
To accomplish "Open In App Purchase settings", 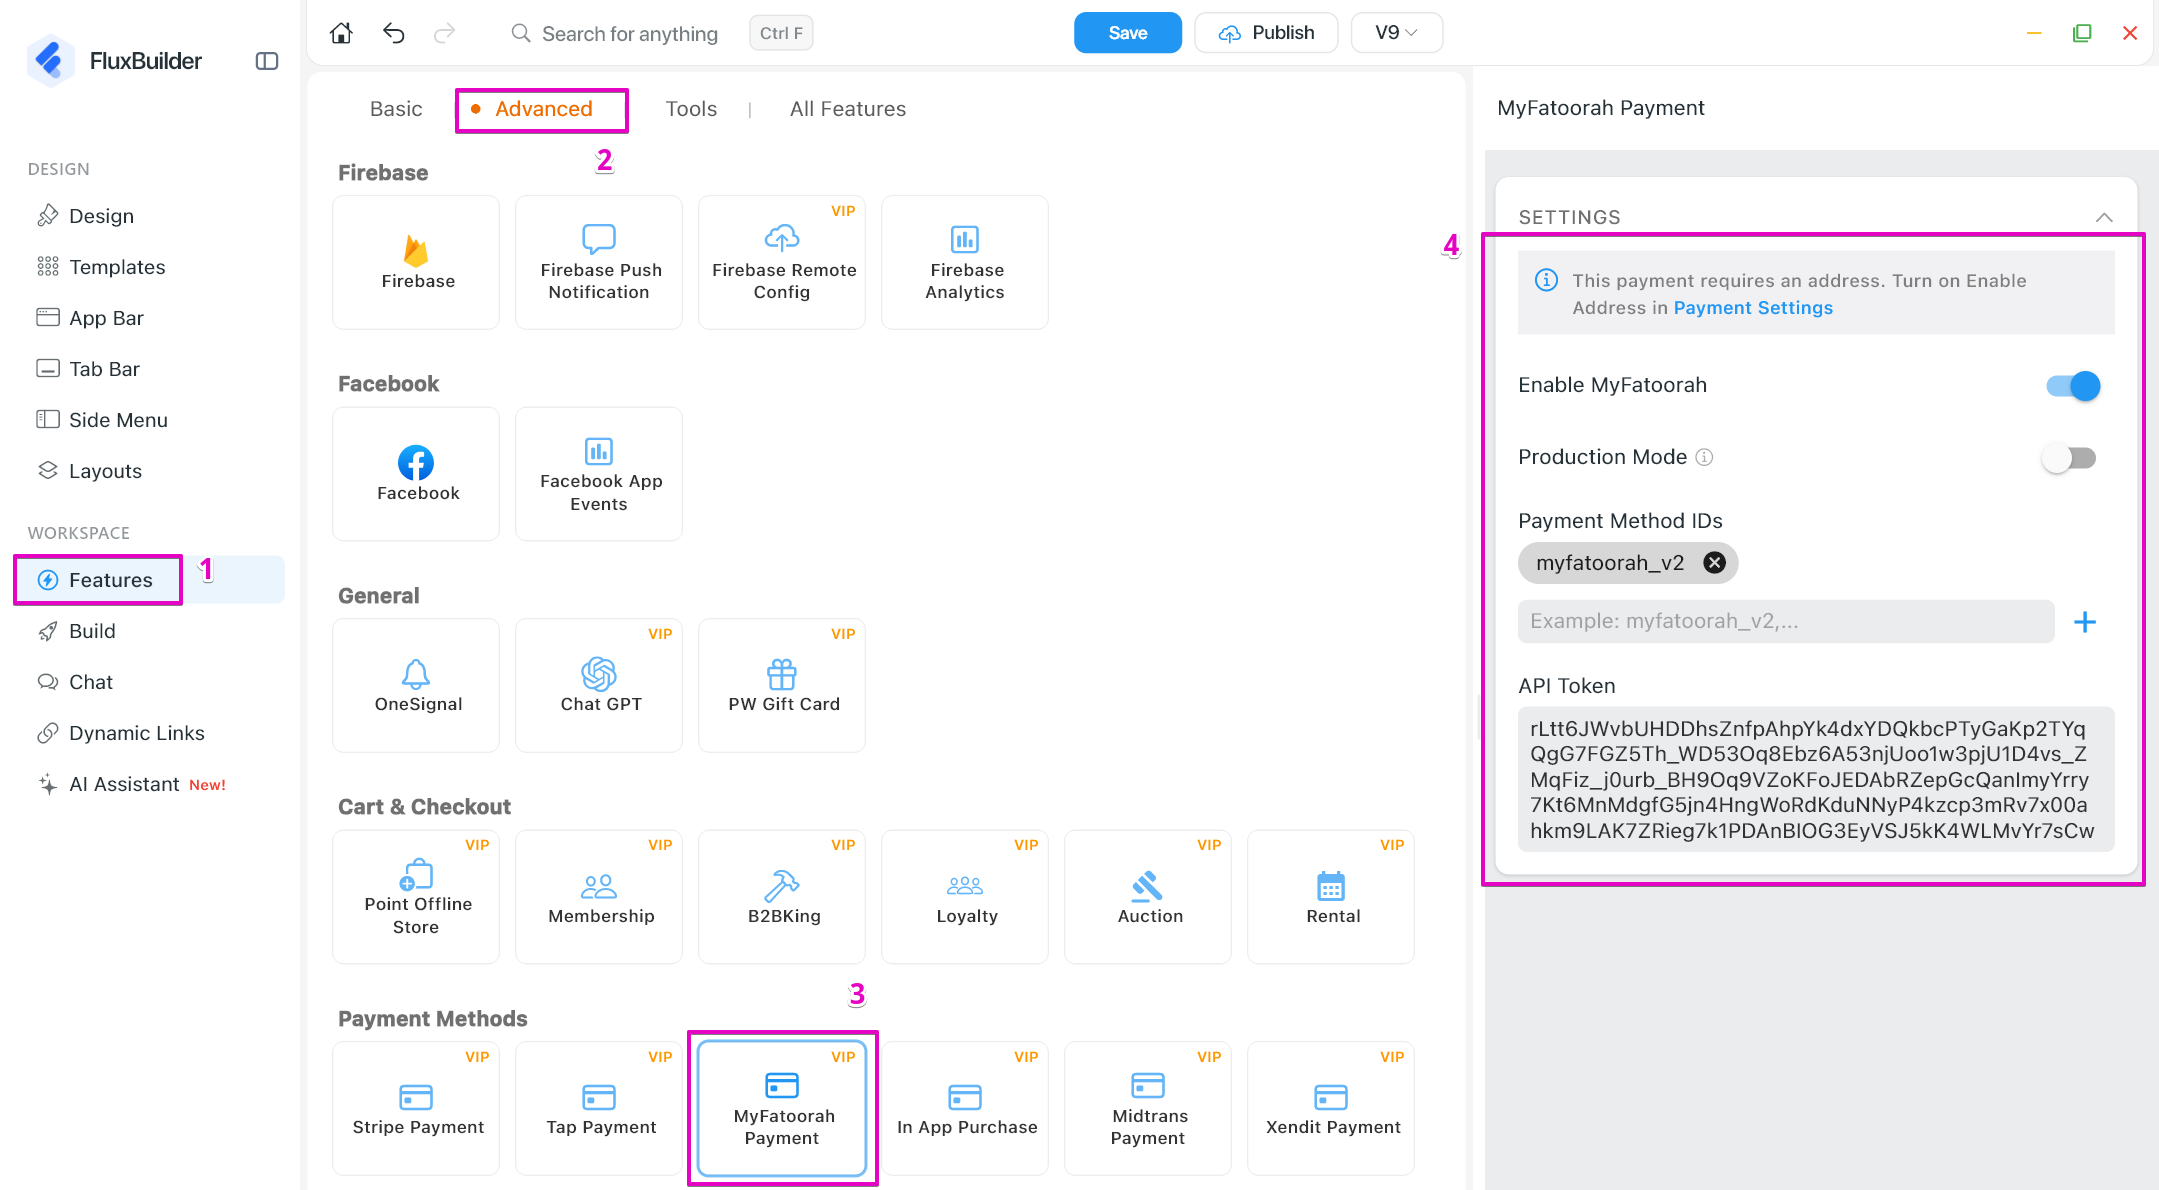I will (x=965, y=1108).
